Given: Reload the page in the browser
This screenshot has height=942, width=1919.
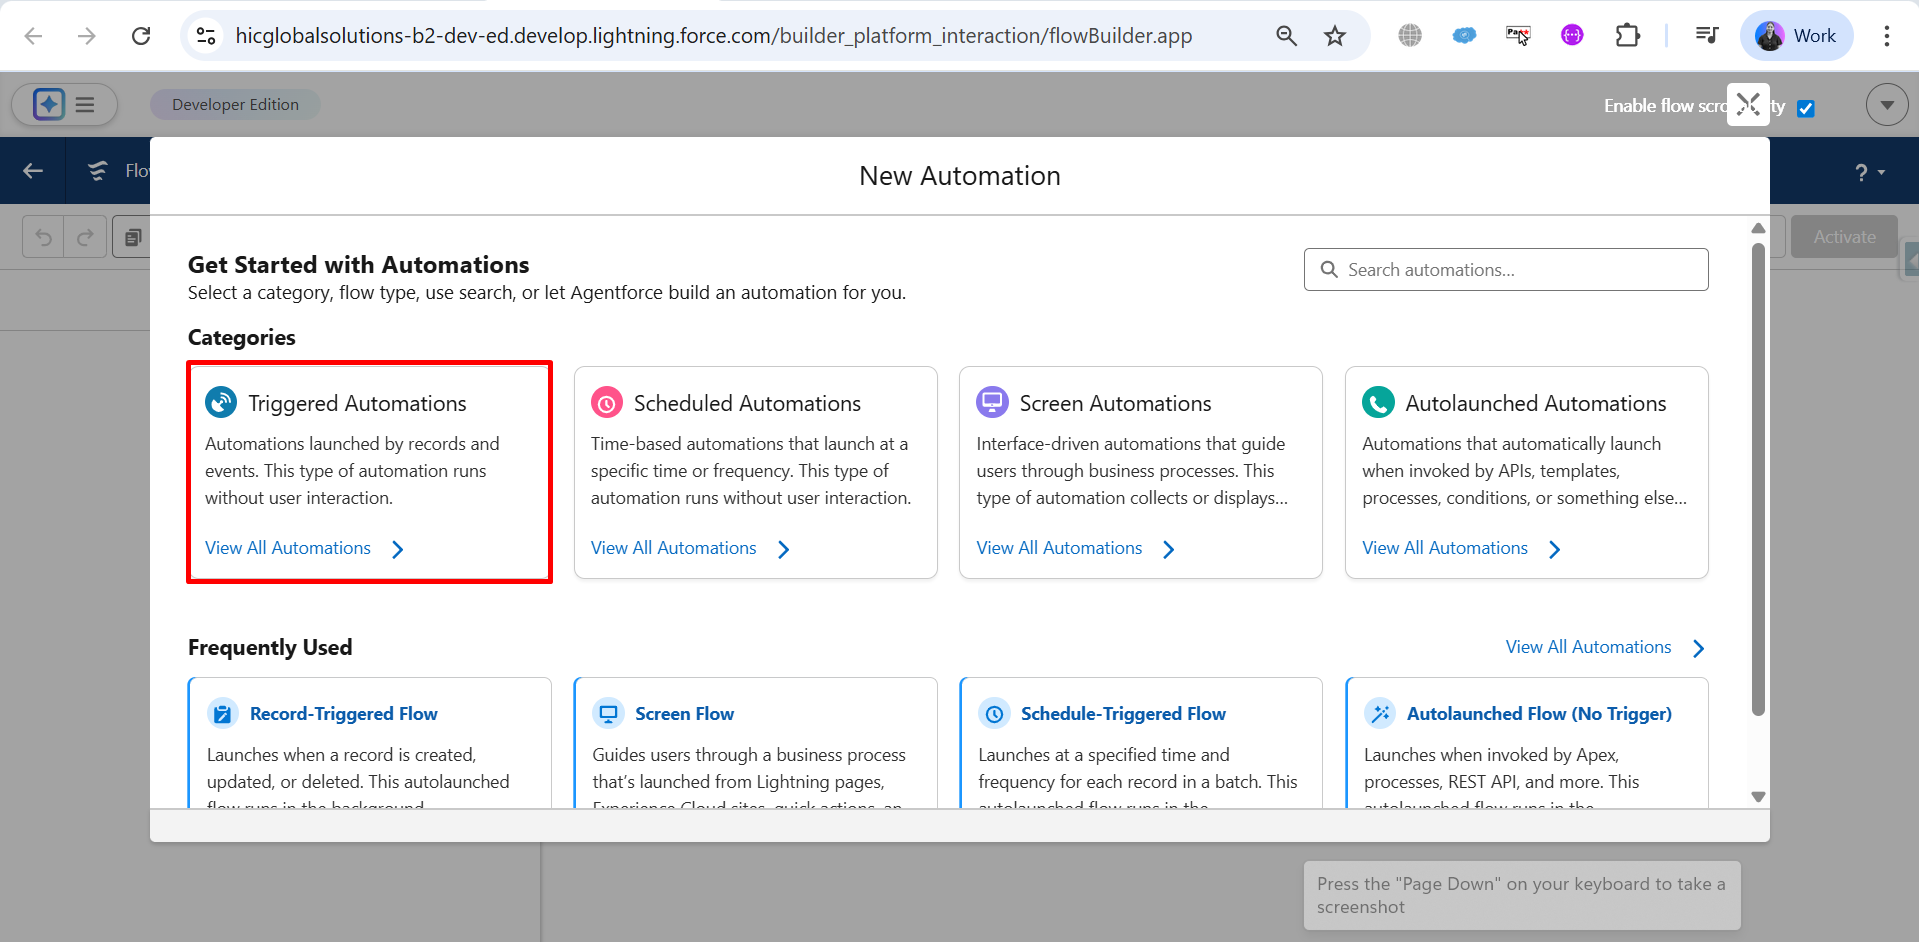Looking at the screenshot, I should coord(141,36).
